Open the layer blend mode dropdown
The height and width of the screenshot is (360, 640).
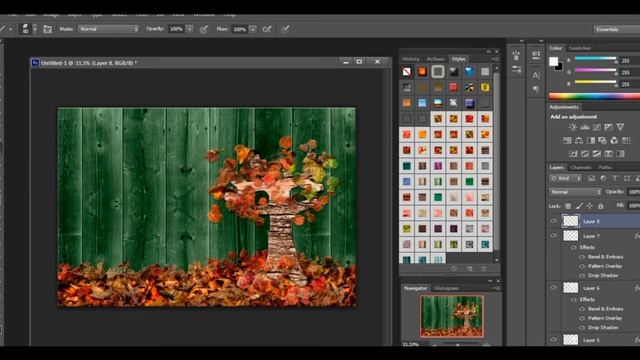coord(575,192)
